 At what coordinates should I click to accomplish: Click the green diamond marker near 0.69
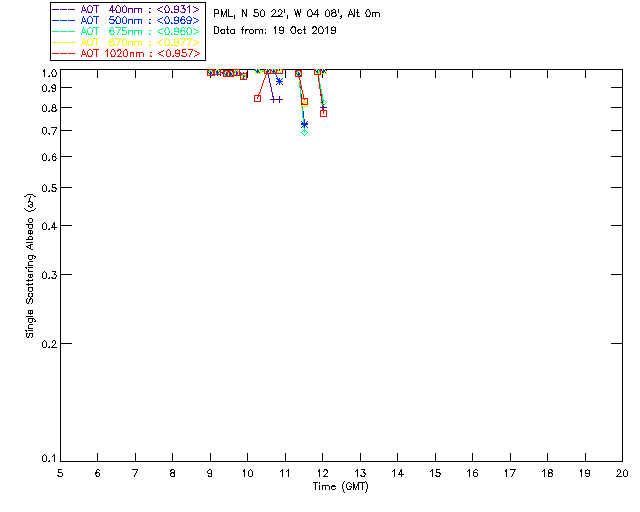point(304,132)
